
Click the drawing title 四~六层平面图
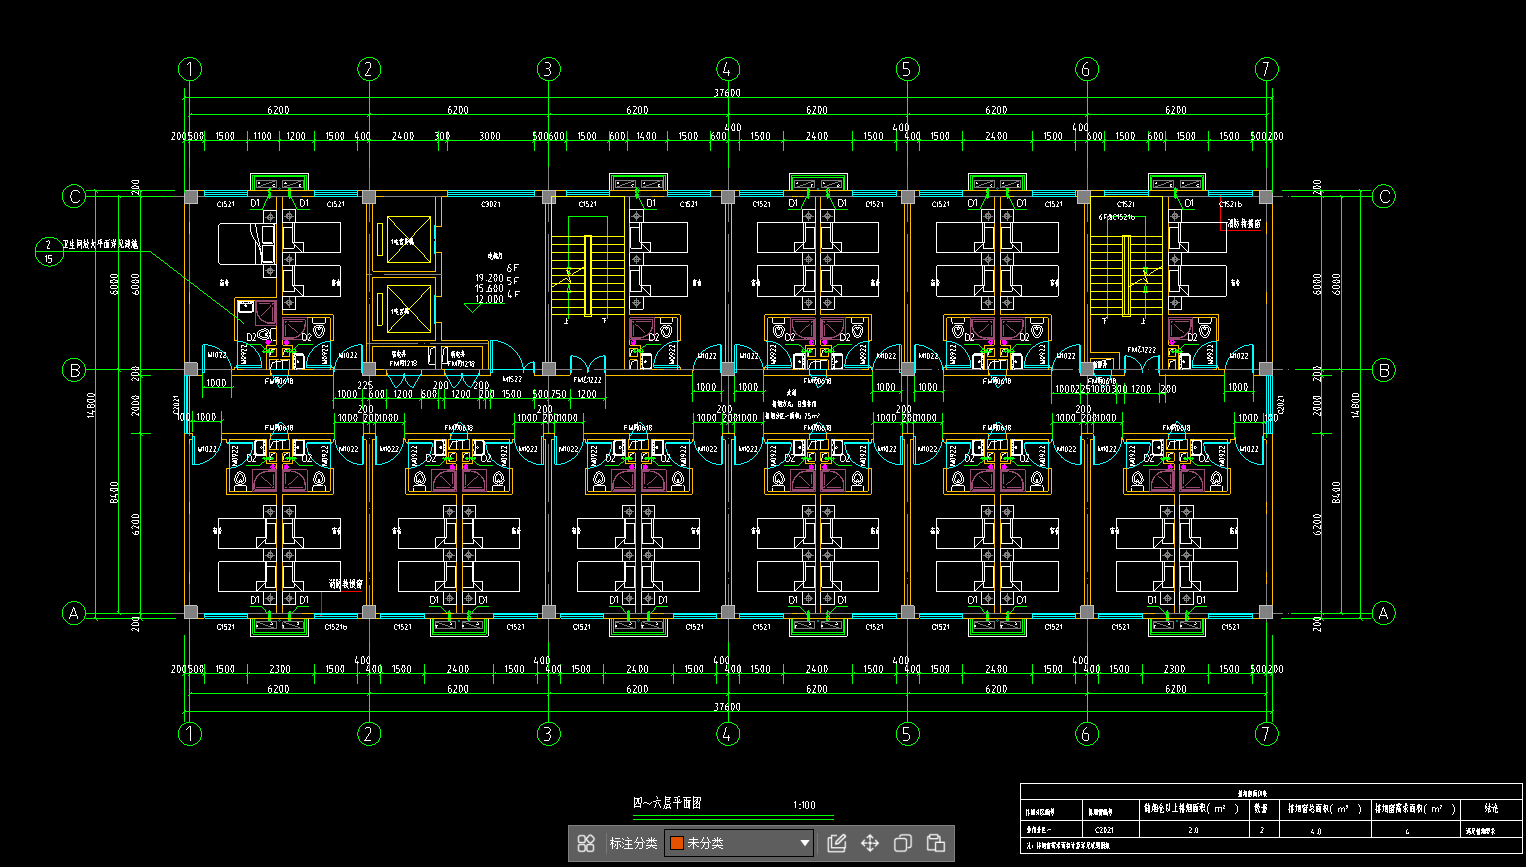point(667,803)
